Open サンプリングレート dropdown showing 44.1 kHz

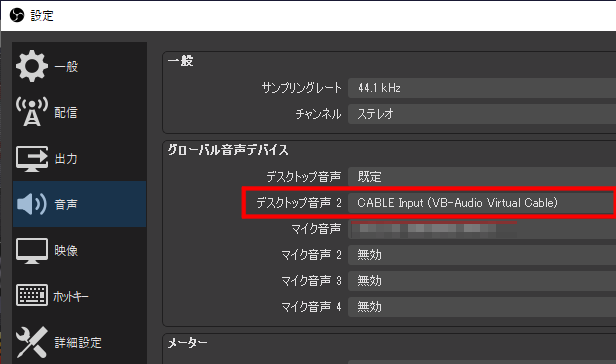pos(482,88)
